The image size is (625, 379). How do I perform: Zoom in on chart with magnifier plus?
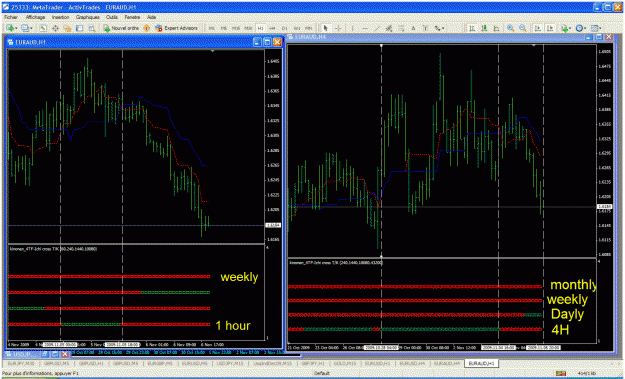[x=510, y=28]
